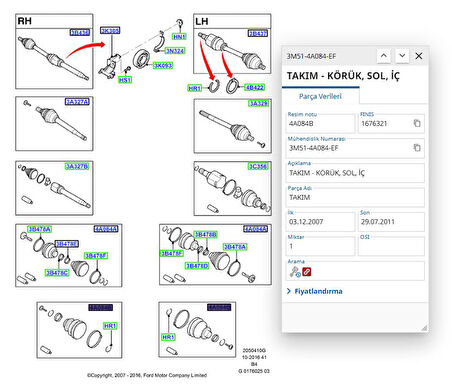Click the Resim notu field 4A084B
Viewport: 452px width, 386px height.
(x=321, y=123)
